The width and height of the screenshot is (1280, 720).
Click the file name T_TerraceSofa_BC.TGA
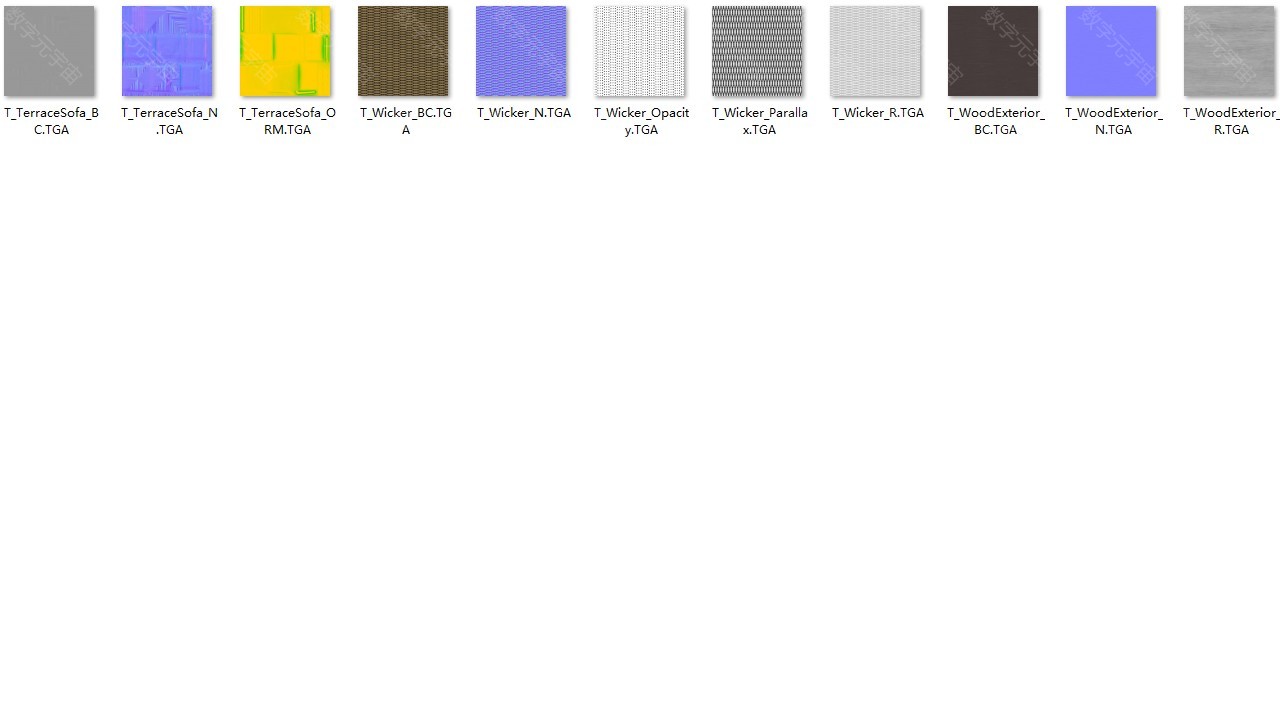pos(51,121)
